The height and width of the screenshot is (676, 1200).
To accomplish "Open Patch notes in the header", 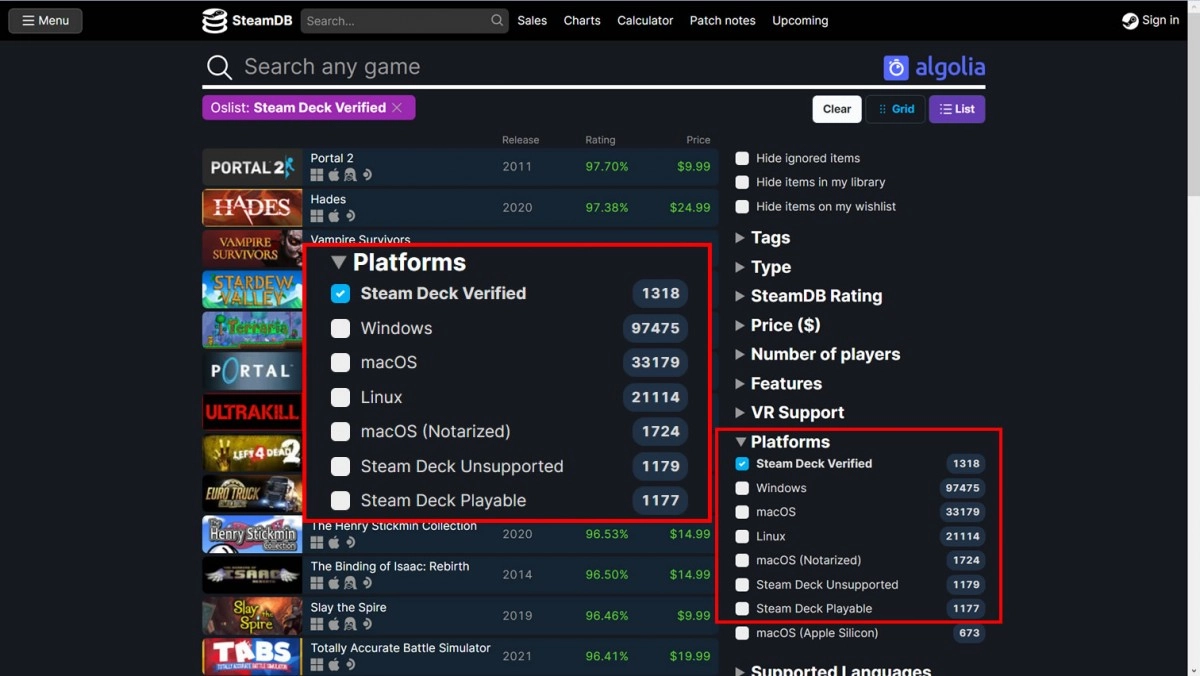I will pyautogui.click(x=723, y=20).
